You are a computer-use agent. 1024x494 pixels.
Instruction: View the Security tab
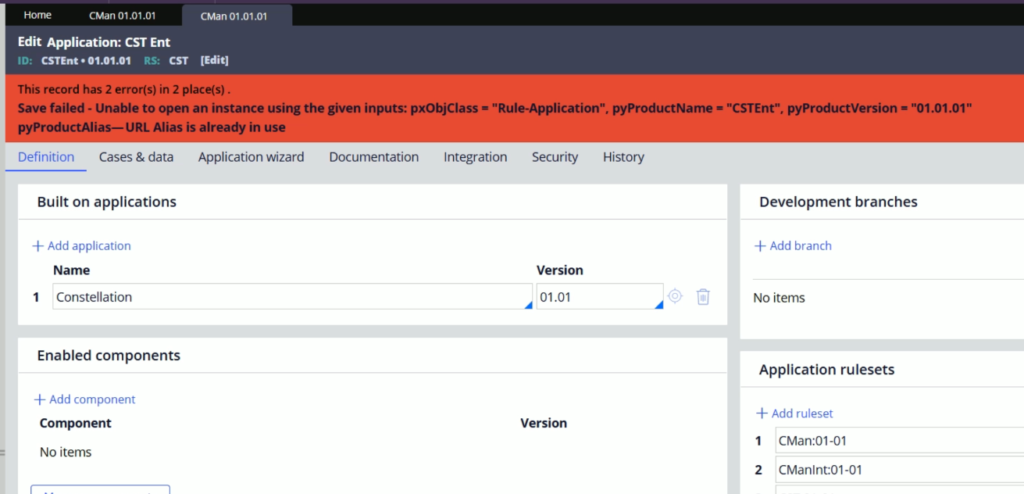(554, 157)
